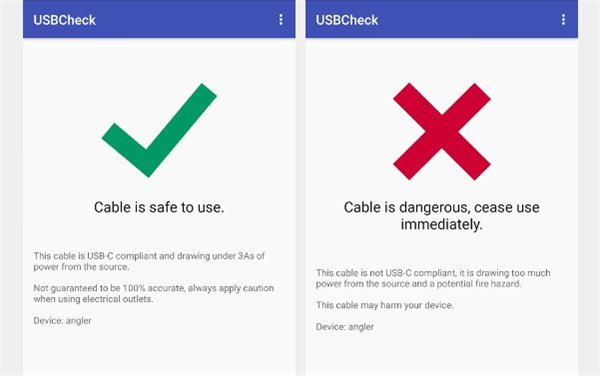The height and width of the screenshot is (376, 600).
Task: Click the USB-C compliant under 3As description
Action: point(149,261)
